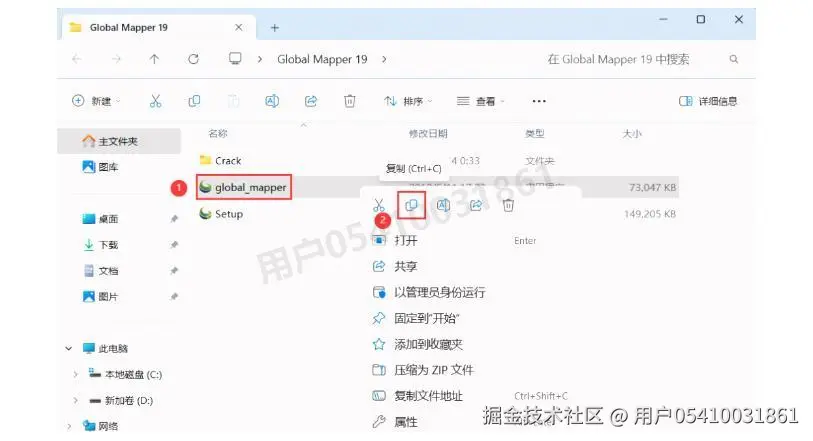The image size is (813, 441).
Task: Sort by the 名称 column header
Action: coord(218,134)
